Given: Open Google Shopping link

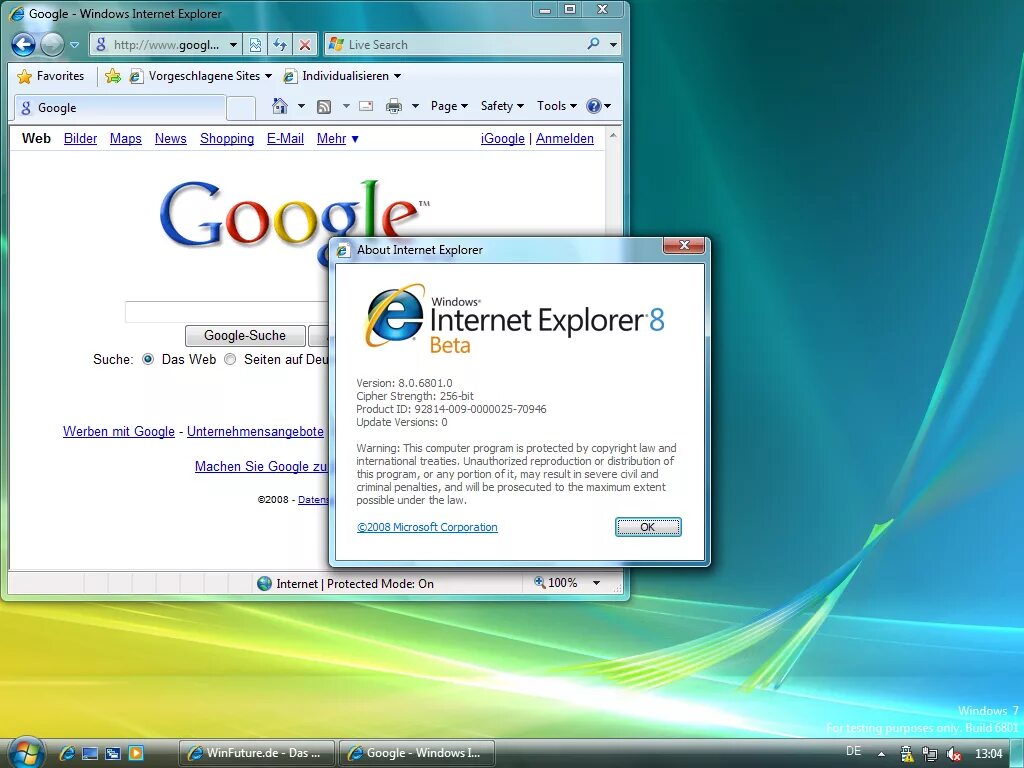Looking at the screenshot, I should [227, 138].
